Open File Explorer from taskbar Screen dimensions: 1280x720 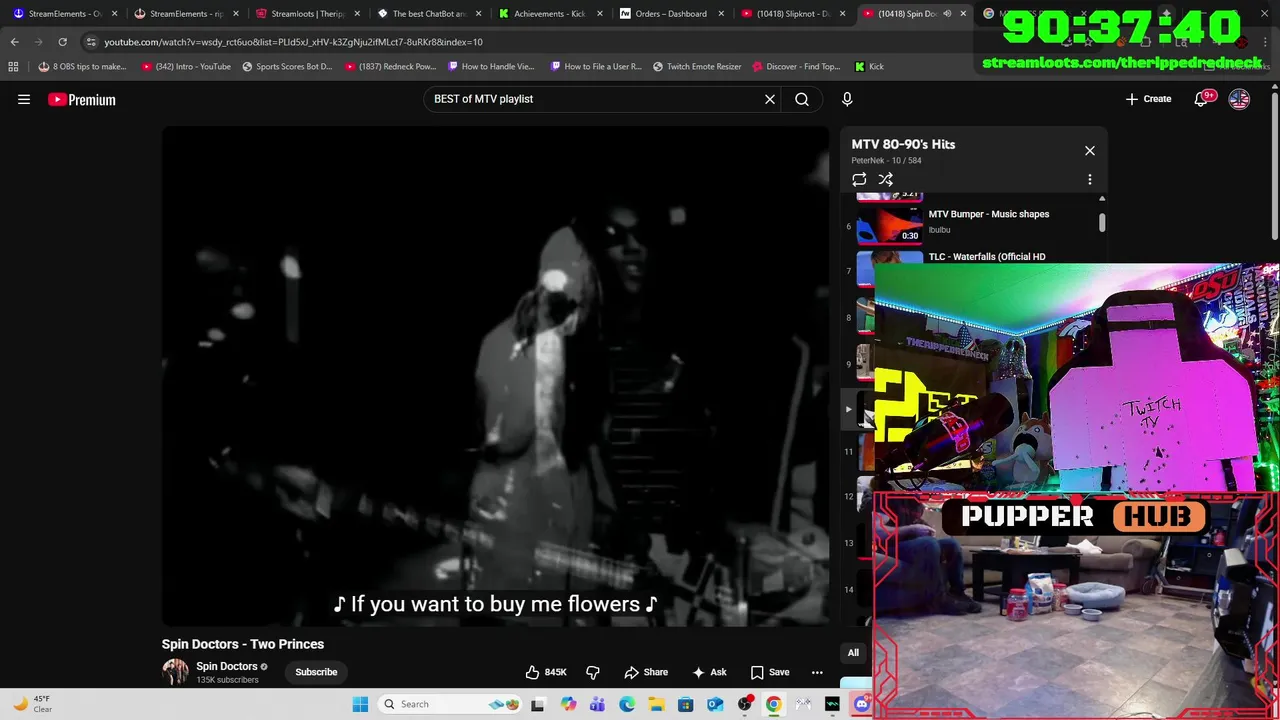pyautogui.click(x=656, y=704)
